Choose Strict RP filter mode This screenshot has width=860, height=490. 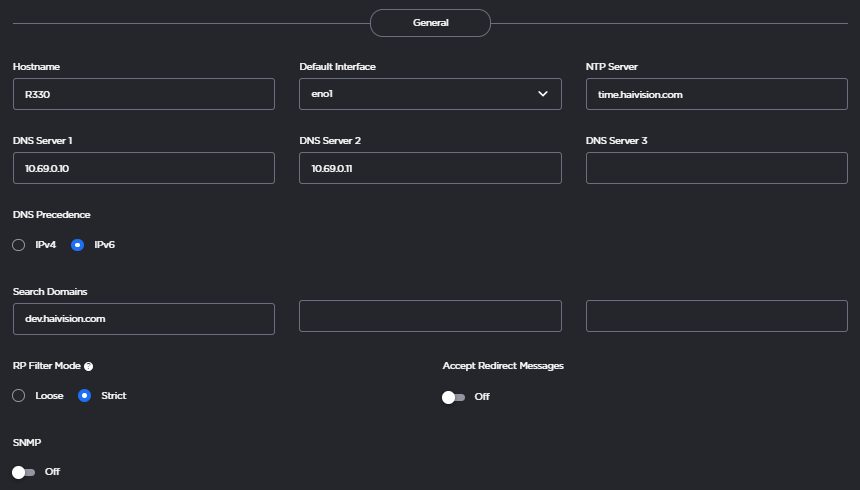pyautogui.click(x=85, y=396)
